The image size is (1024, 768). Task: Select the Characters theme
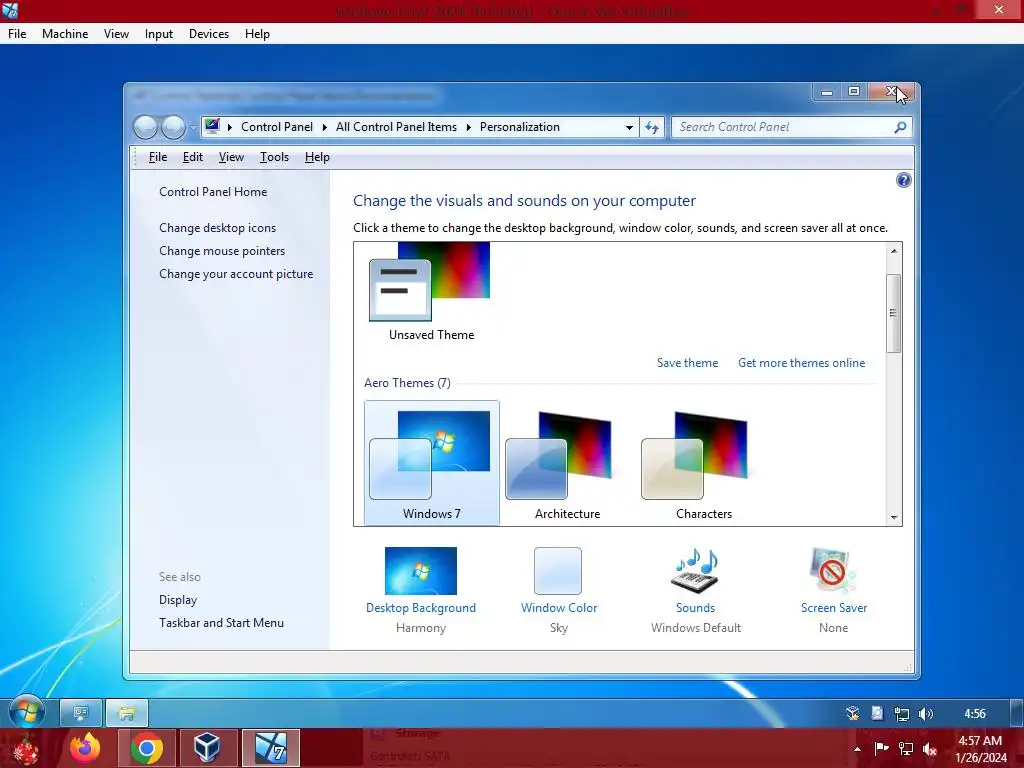(x=703, y=463)
